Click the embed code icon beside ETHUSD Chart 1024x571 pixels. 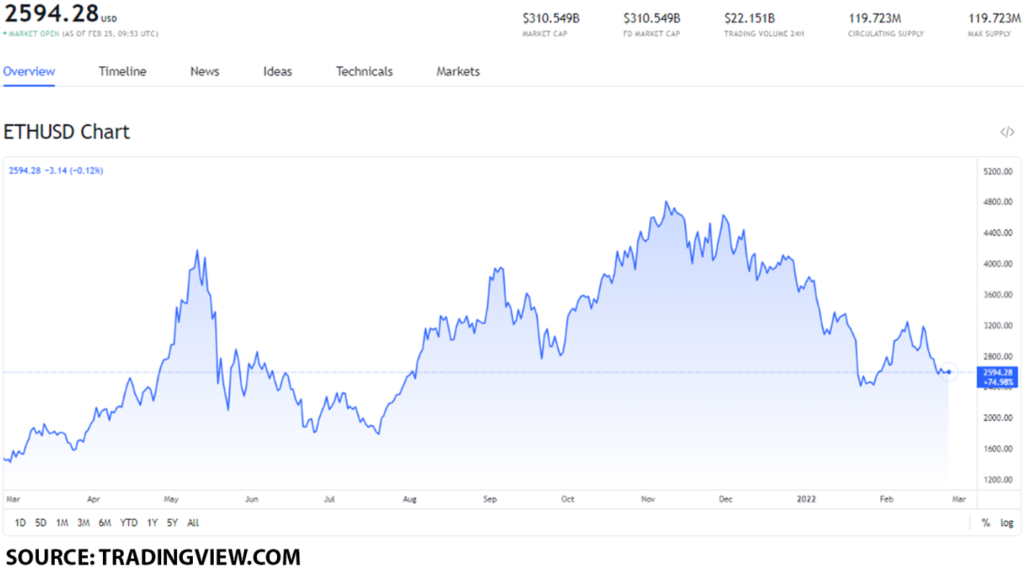[1007, 132]
